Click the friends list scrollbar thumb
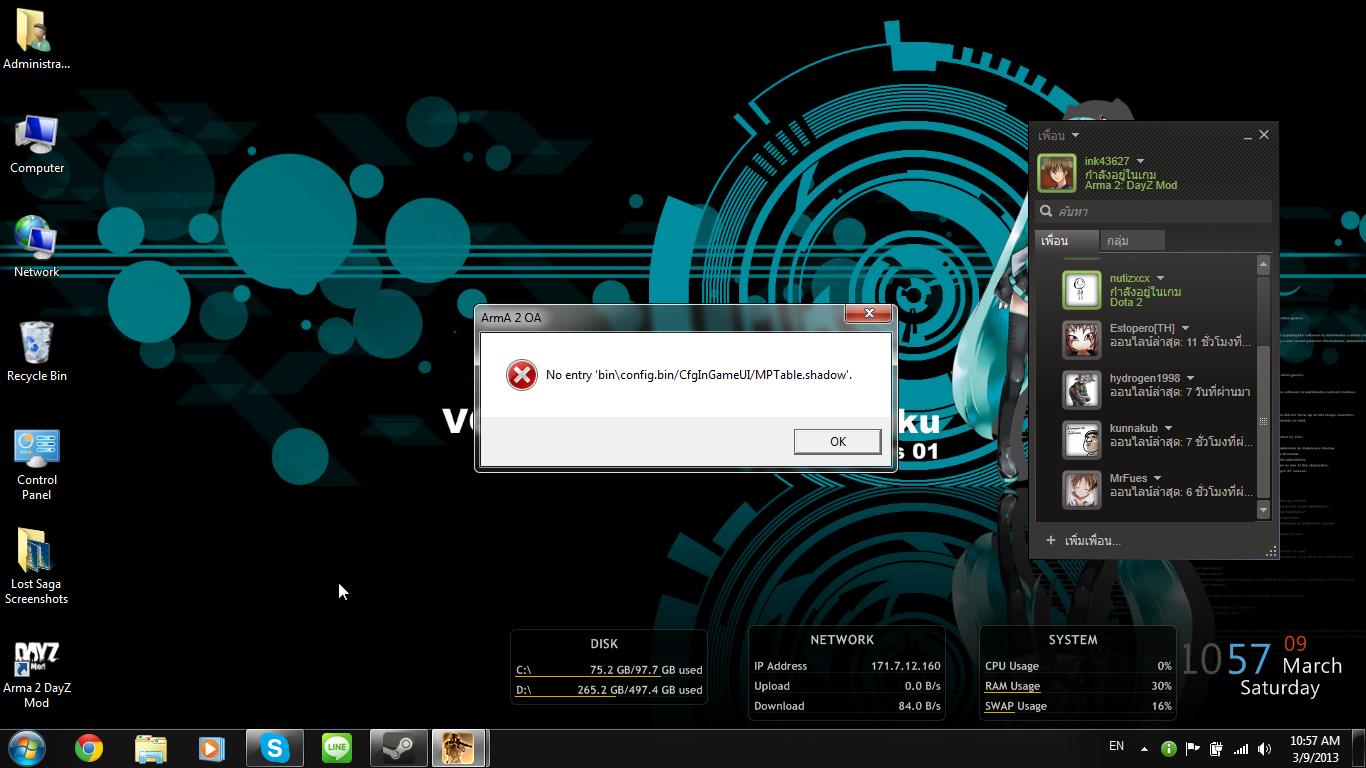Viewport: 1366px width, 768px height. tap(1263, 421)
